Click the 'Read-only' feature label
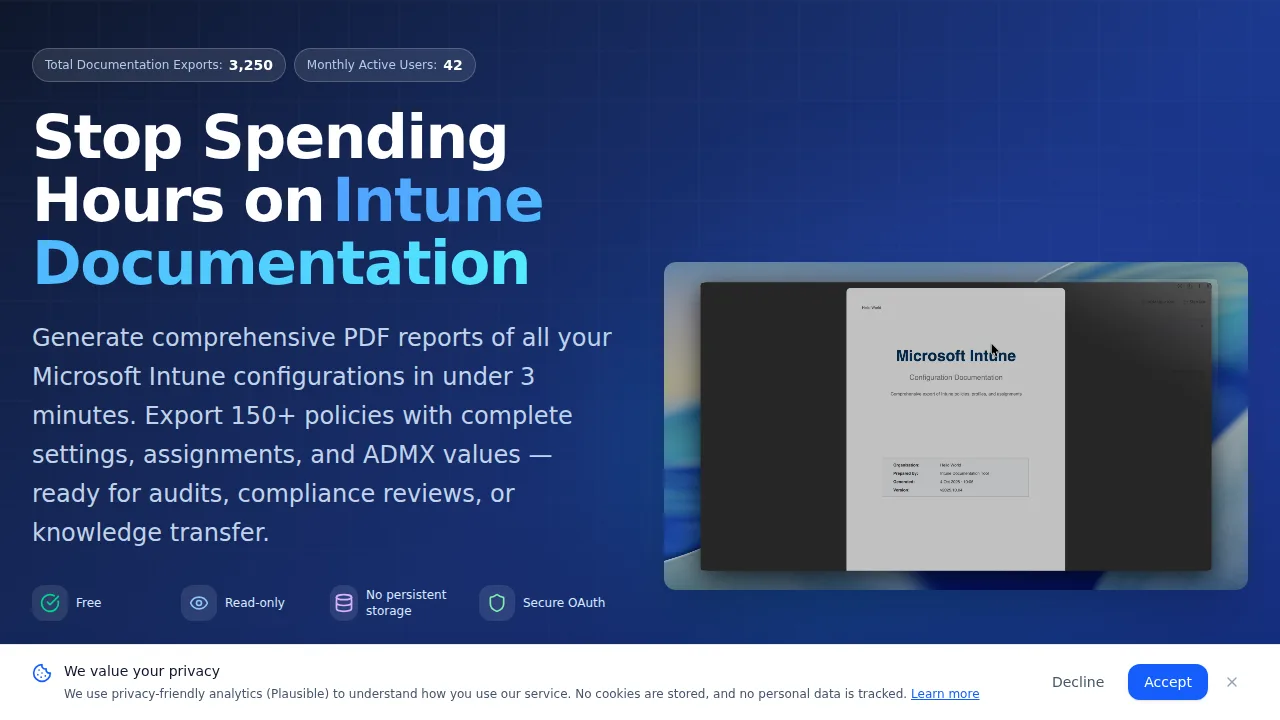 [255, 603]
